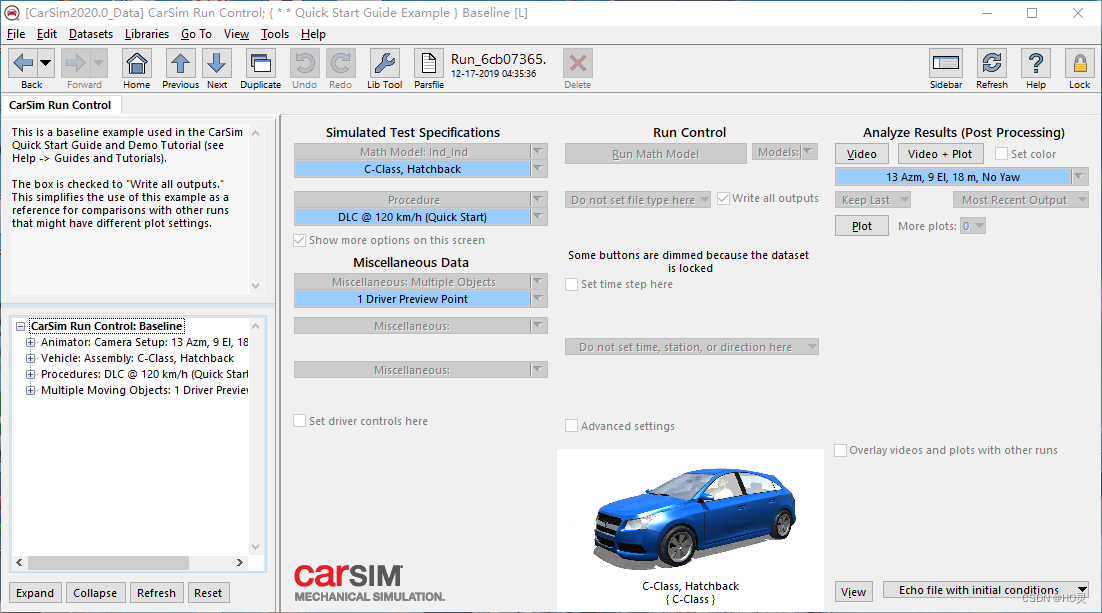Open More plots count dropdown
This screenshot has height=613, width=1102.
pos(973,226)
